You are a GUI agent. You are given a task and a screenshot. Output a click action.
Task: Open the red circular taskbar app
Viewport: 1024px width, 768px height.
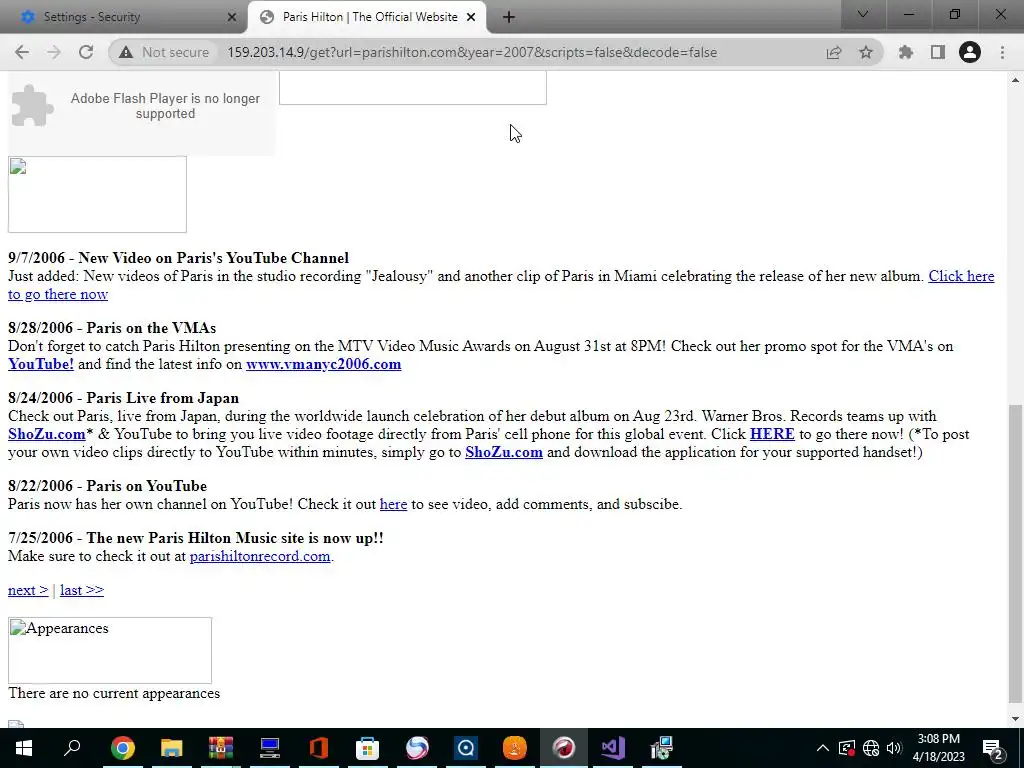[564, 748]
